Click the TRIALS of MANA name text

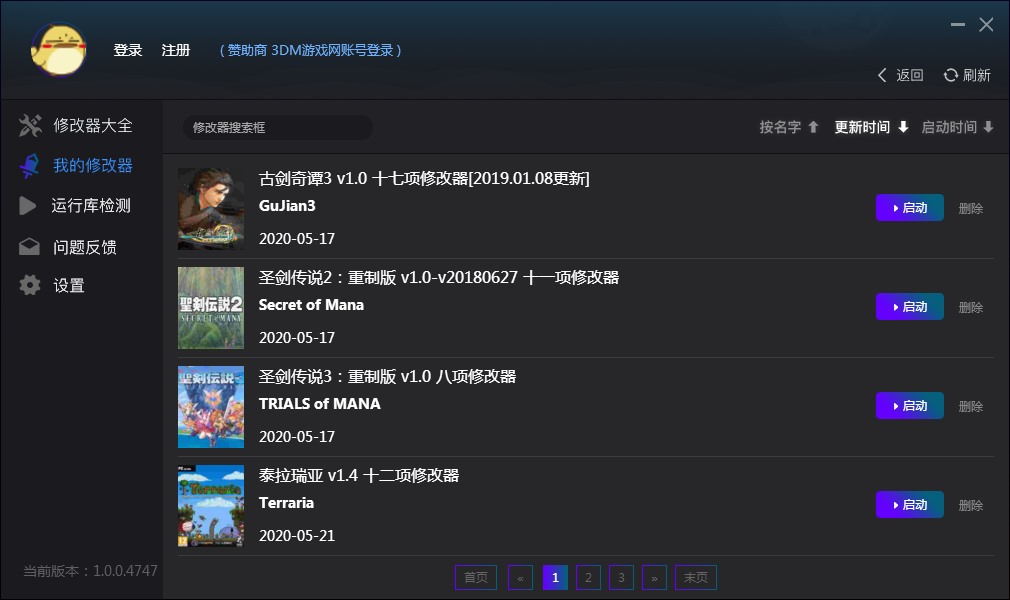(319, 403)
